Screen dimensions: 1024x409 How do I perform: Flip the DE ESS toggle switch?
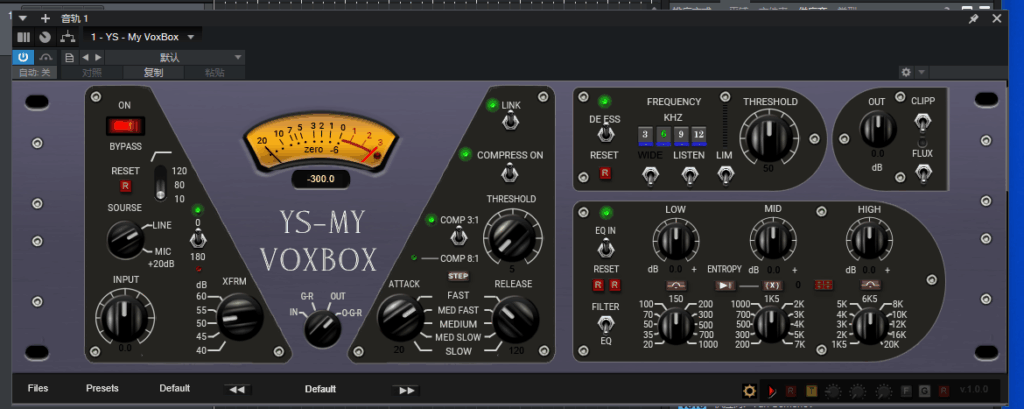pyautogui.click(x=605, y=133)
